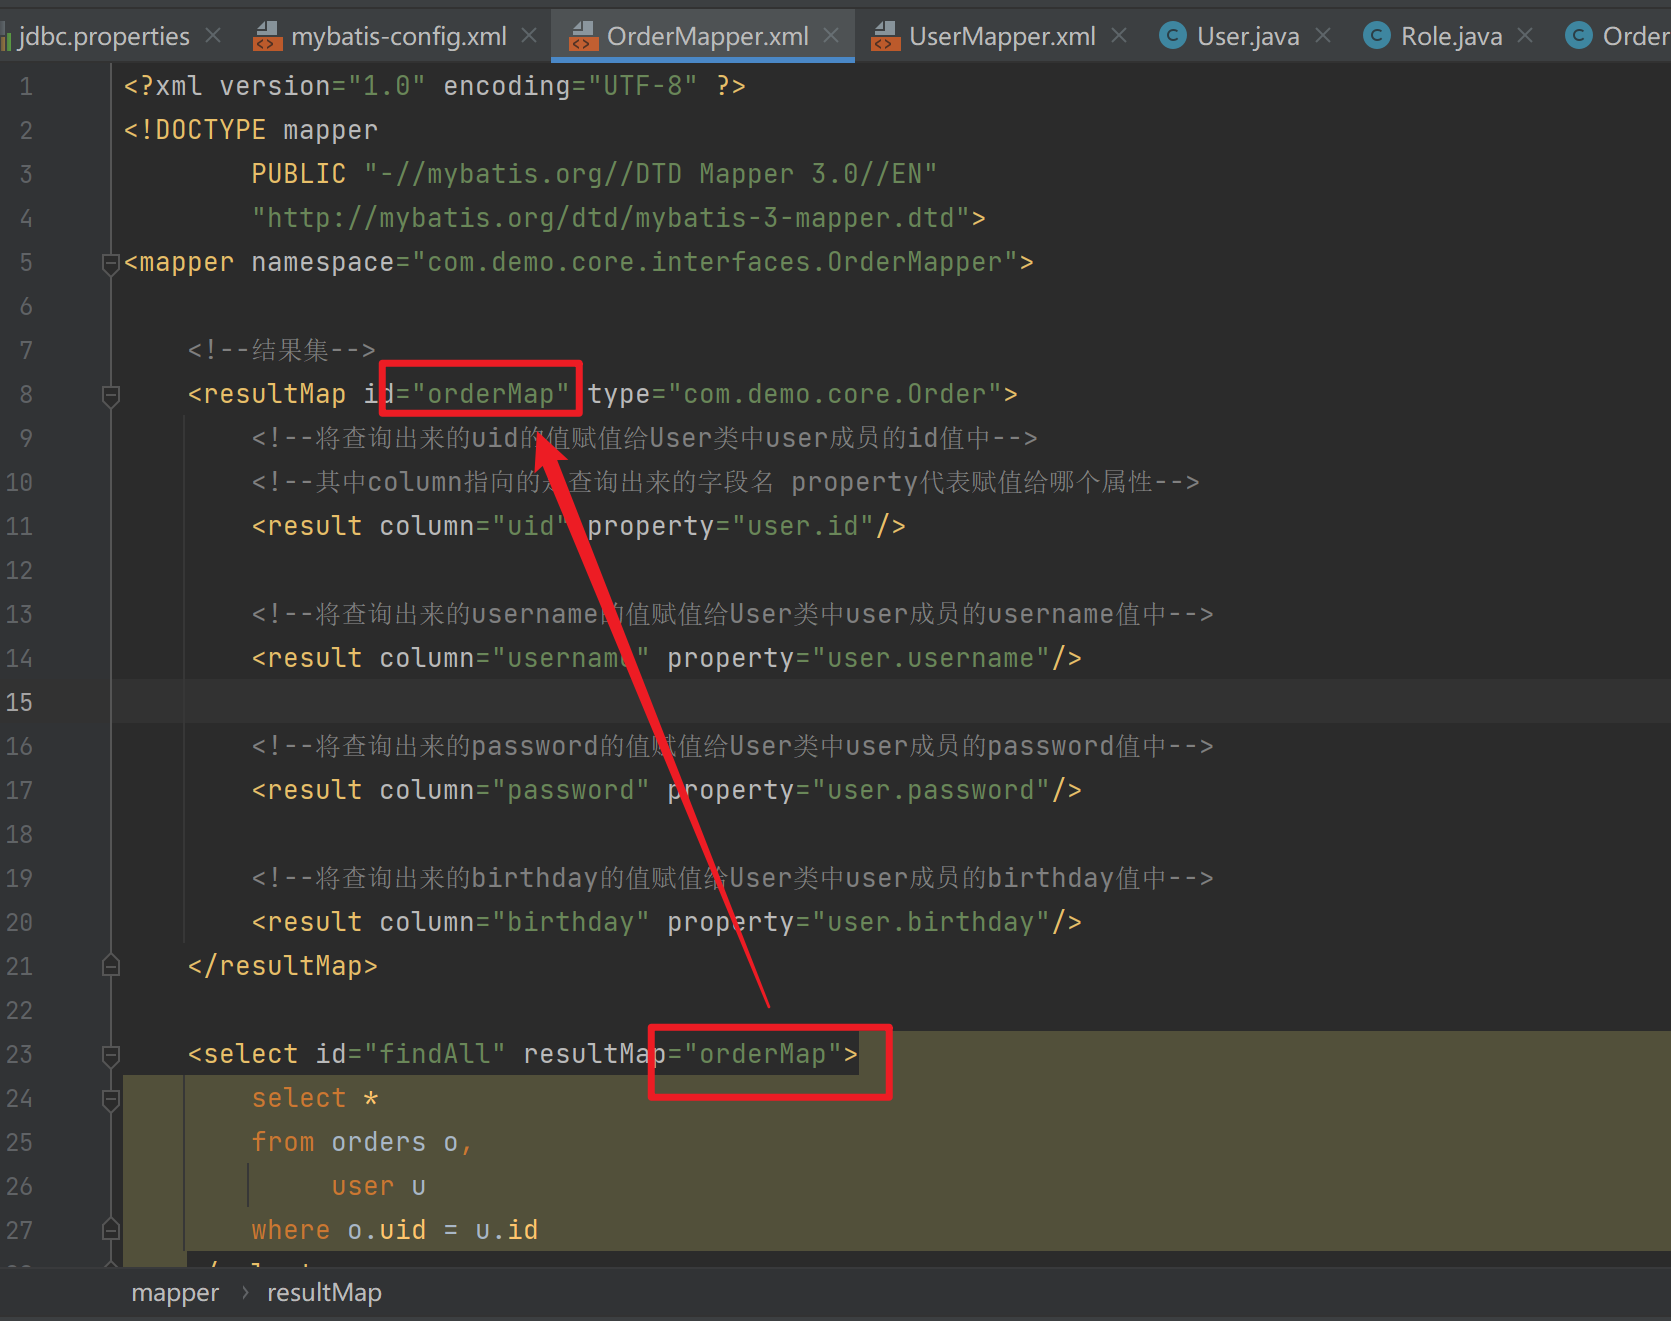Collapse the resultMap block at line 8
The width and height of the screenshot is (1671, 1321).
click(x=111, y=395)
